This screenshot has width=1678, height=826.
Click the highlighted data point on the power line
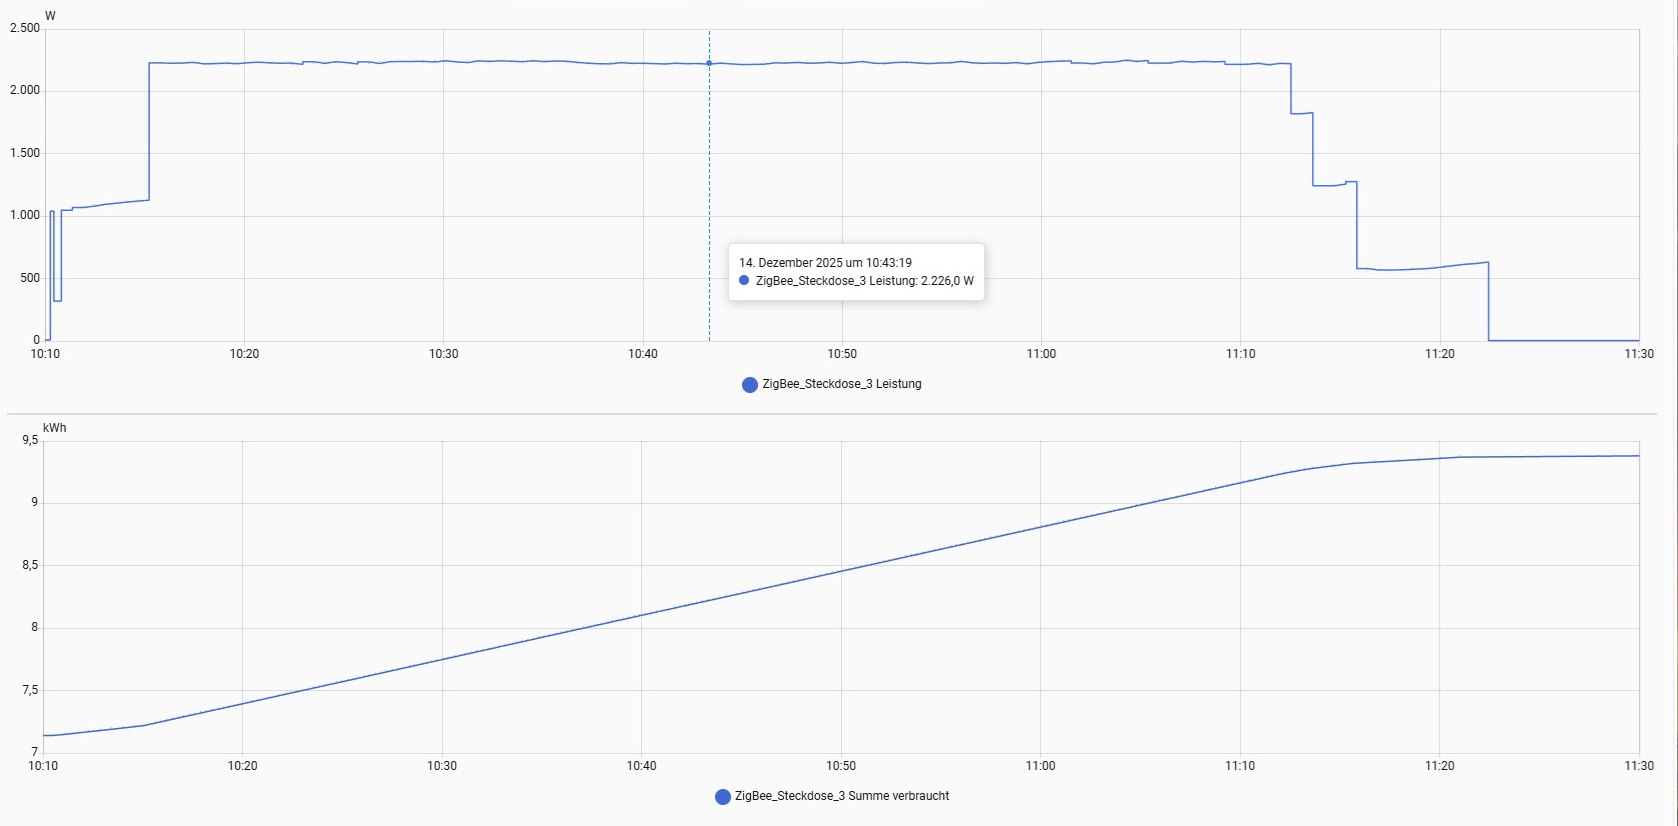(x=709, y=63)
